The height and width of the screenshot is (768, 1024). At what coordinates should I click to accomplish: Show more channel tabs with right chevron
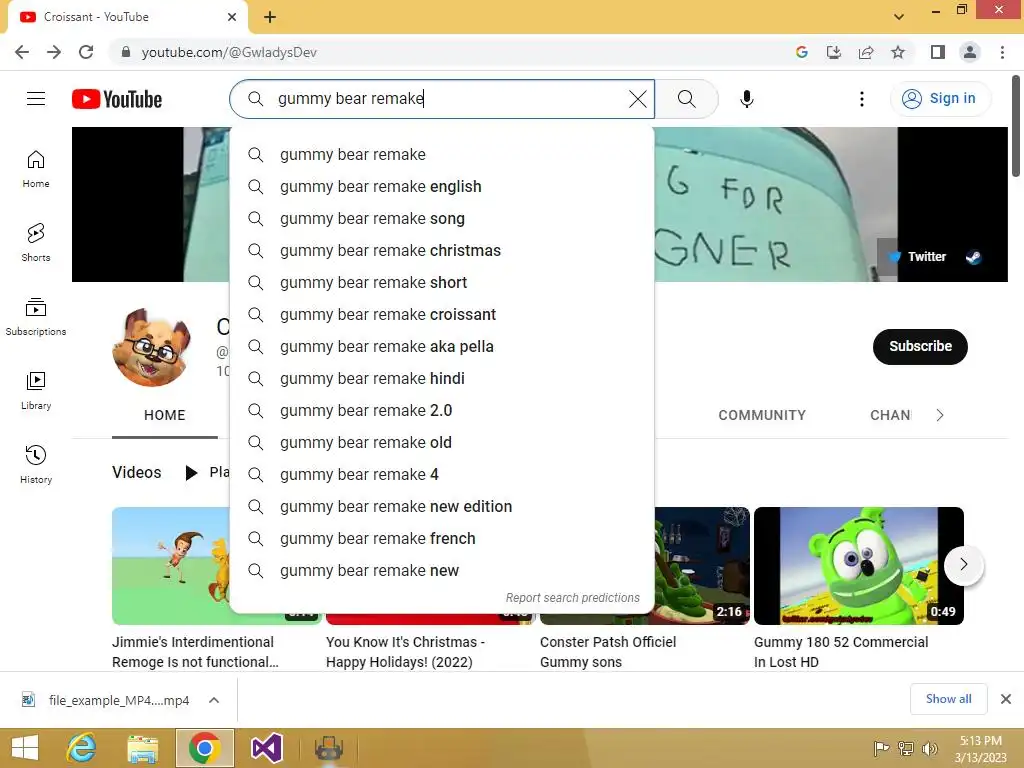click(x=940, y=415)
